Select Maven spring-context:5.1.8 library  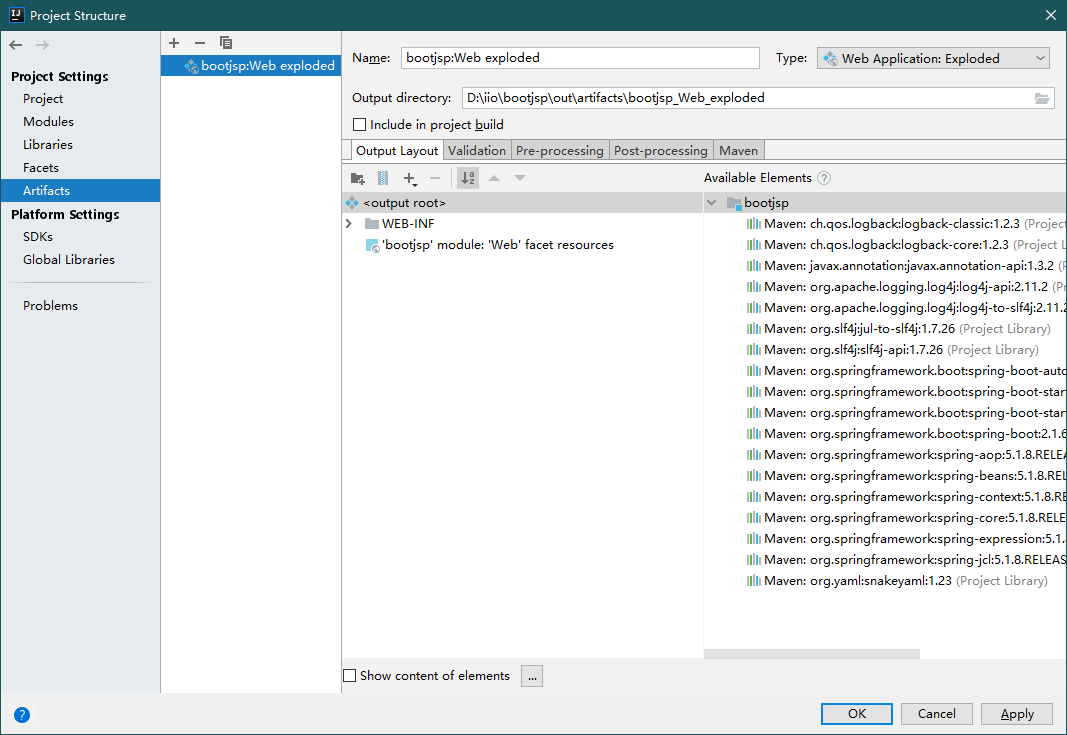tap(906, 497)
